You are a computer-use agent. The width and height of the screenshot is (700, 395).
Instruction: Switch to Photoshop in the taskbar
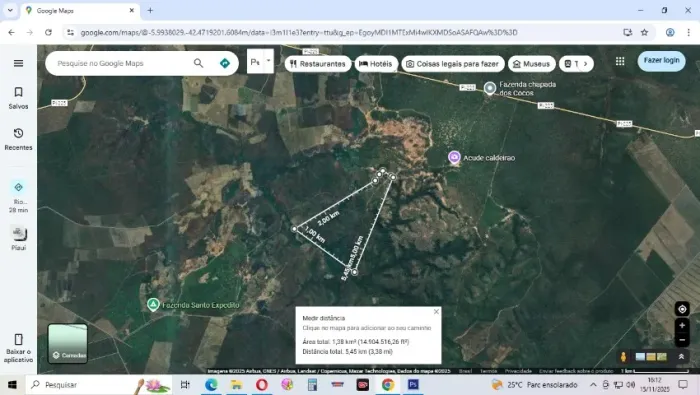tap(413, 385)
